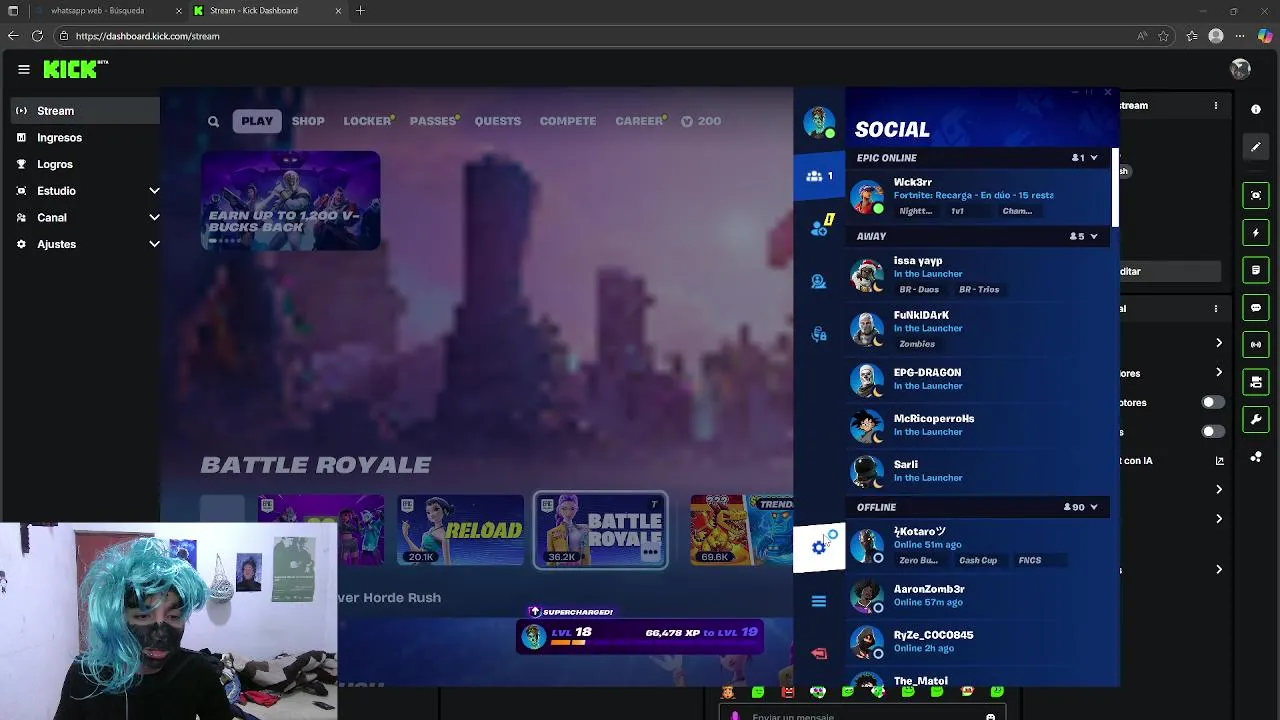Open the CAREER tab
This screenshot has height=720, width=1280.
640,121
